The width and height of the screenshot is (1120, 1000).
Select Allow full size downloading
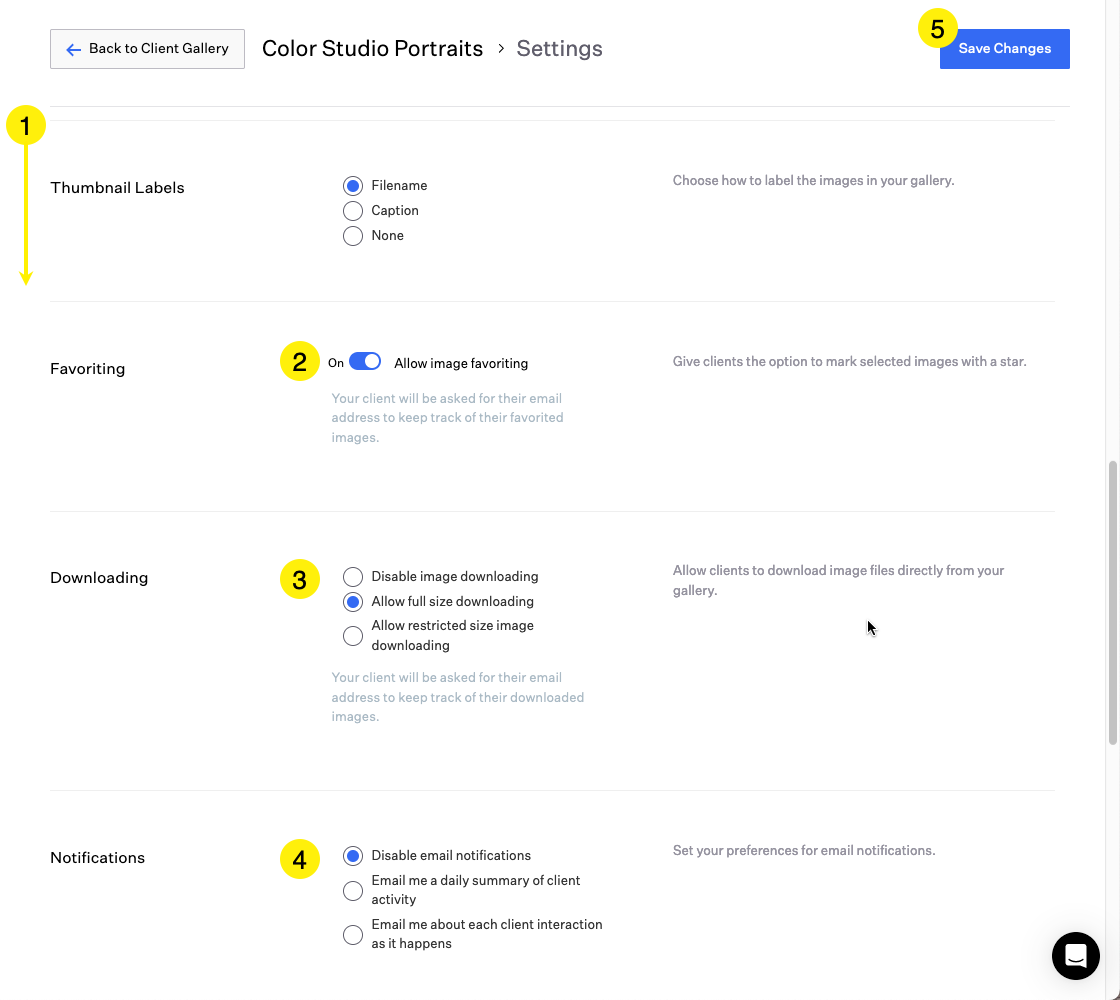pos(353,602)
